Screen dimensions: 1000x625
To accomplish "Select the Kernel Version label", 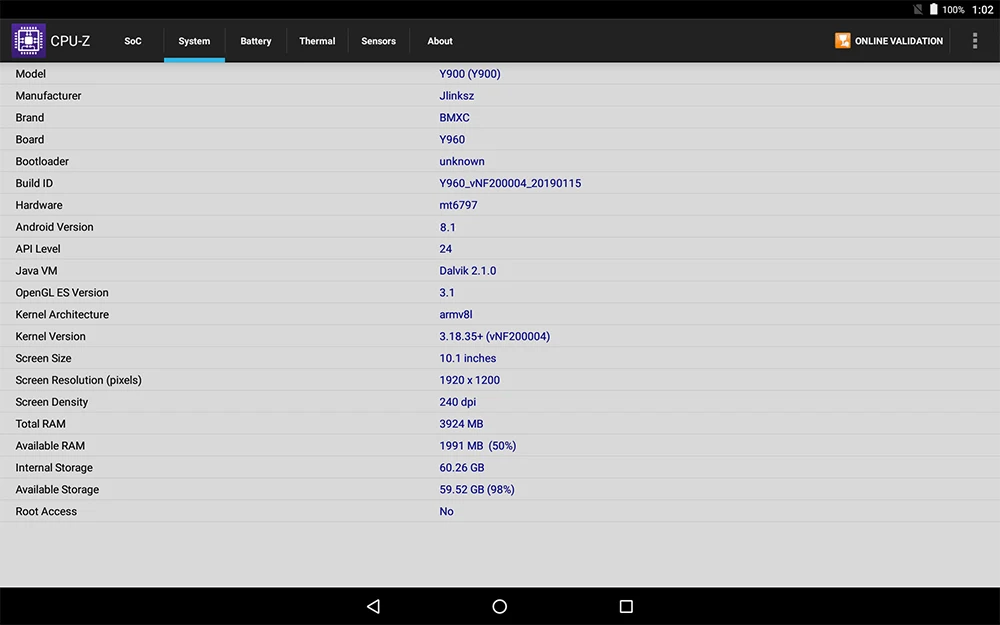I will coord(50,336).
